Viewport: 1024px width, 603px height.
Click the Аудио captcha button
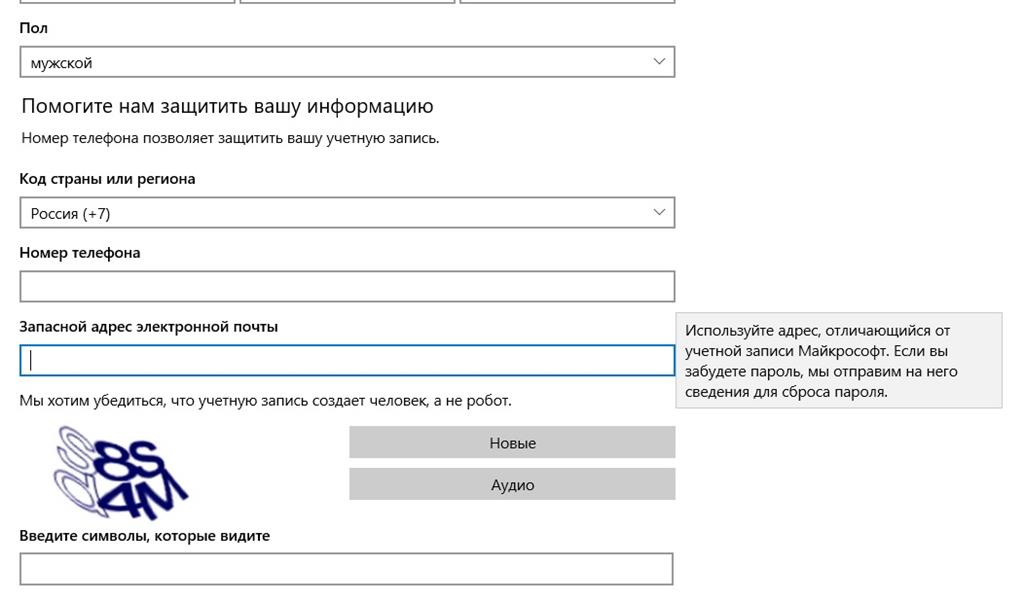click(512, 485)
